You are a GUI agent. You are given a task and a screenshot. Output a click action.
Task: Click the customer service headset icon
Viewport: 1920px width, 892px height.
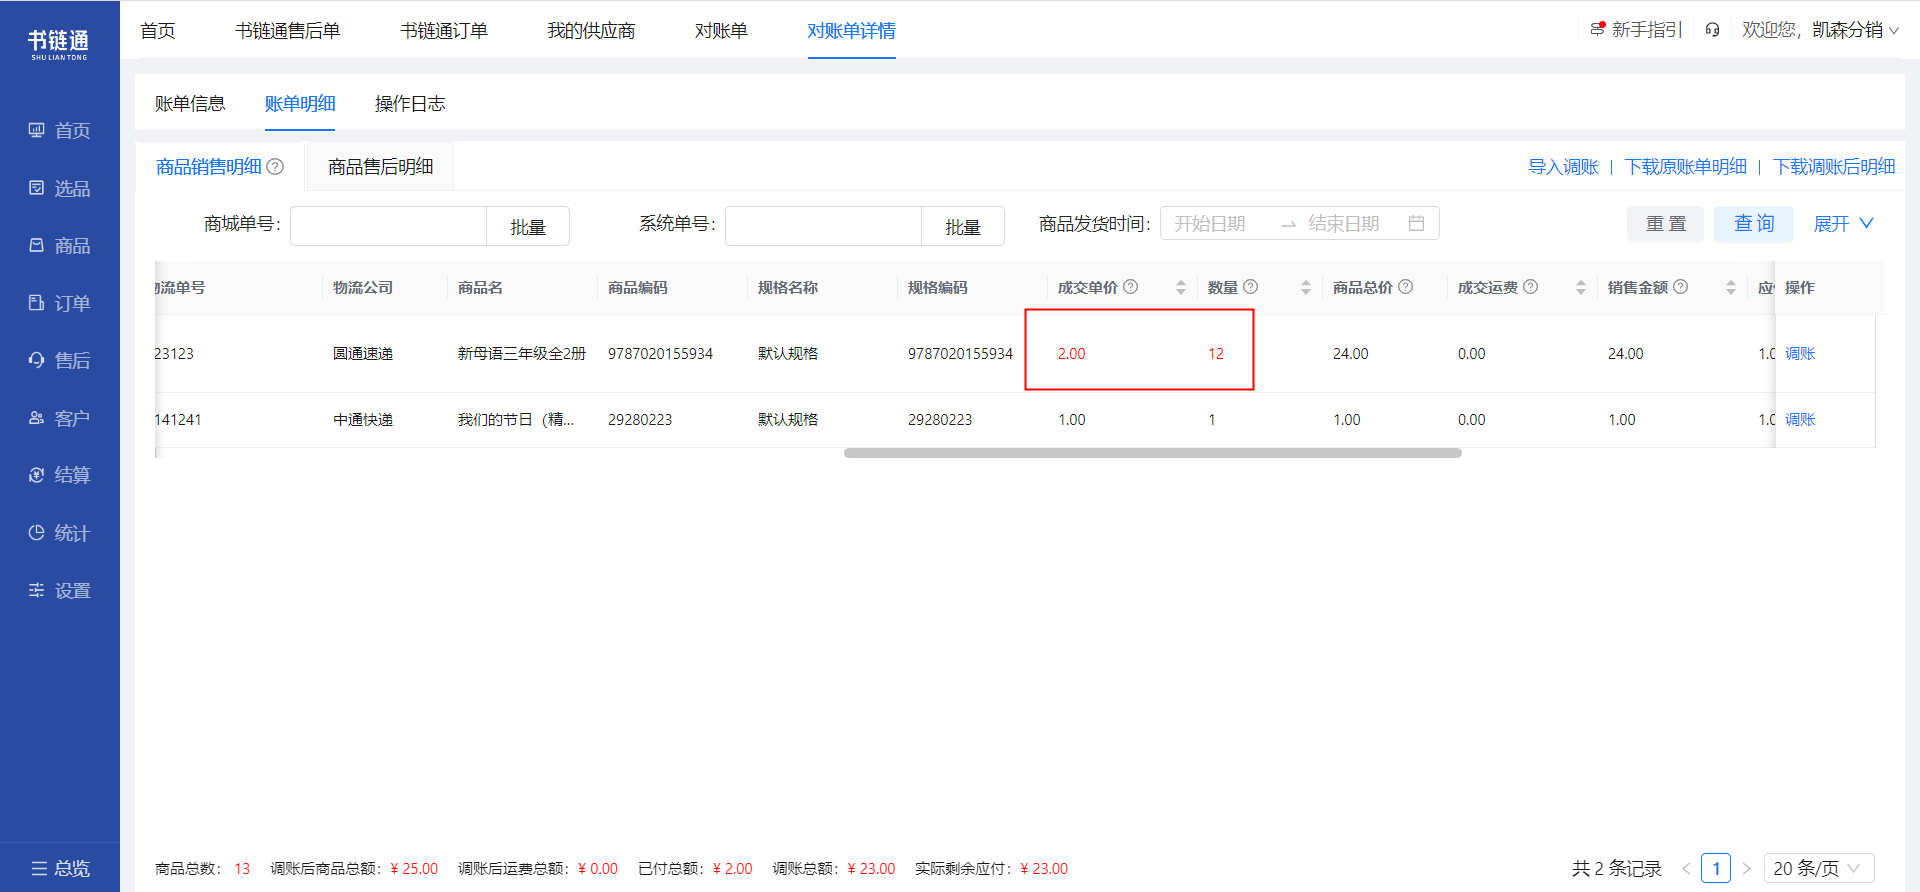point(1712,30)
